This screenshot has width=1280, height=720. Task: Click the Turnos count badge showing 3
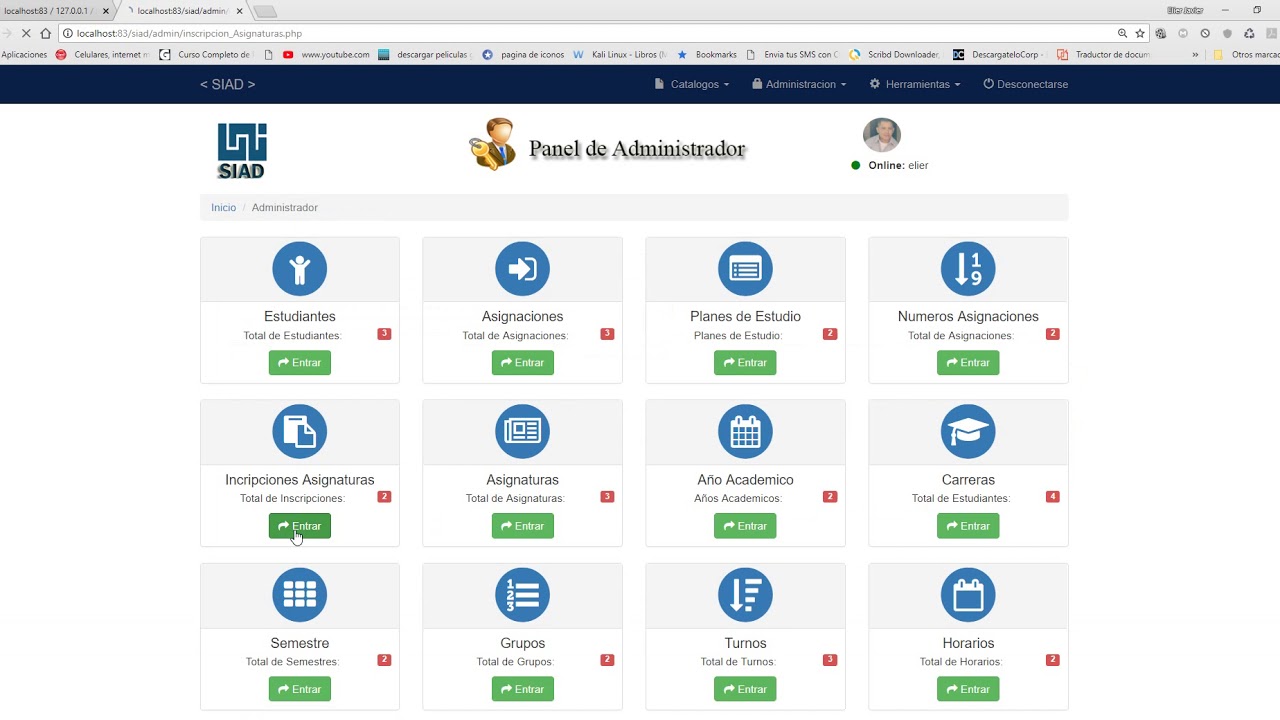830,660
